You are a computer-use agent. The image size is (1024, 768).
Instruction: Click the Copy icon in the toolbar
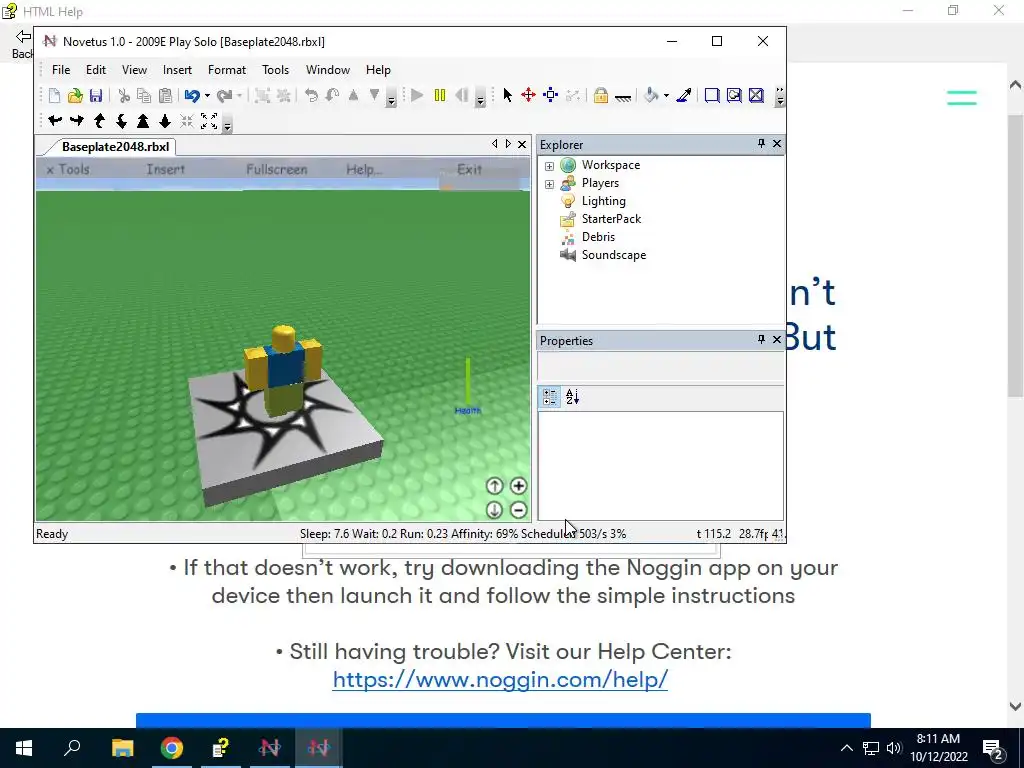tap(144, 96)
